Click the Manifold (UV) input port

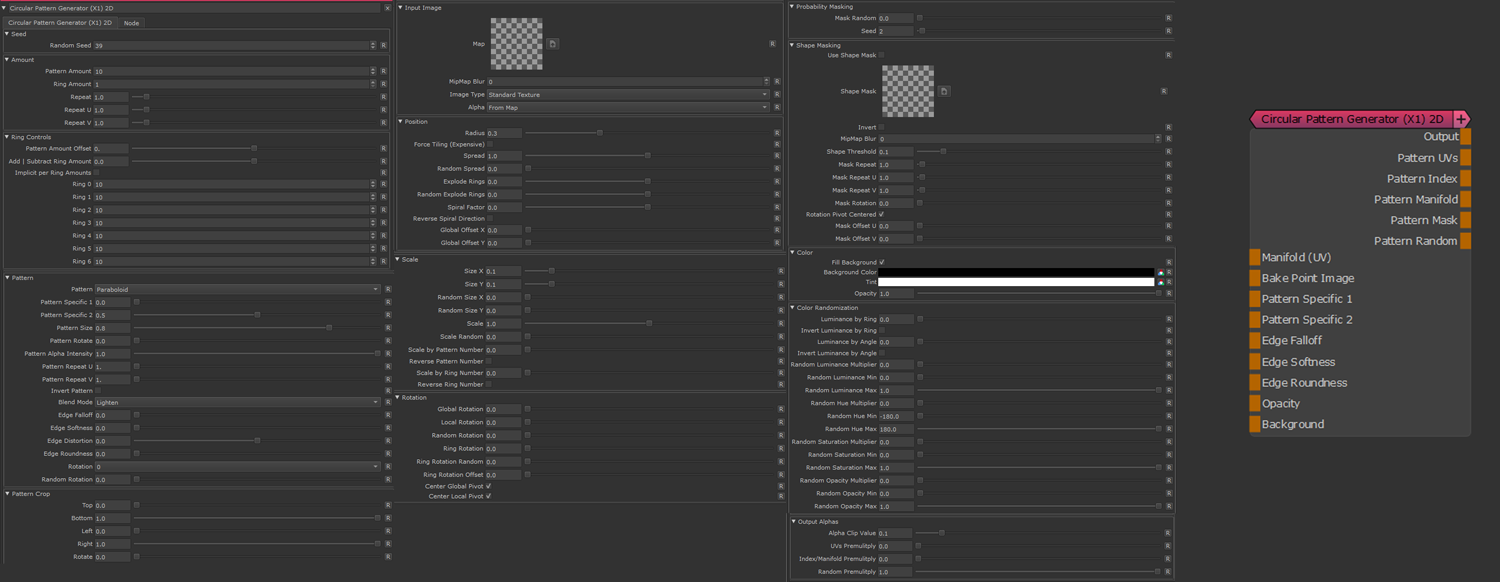coord(1255,258)
